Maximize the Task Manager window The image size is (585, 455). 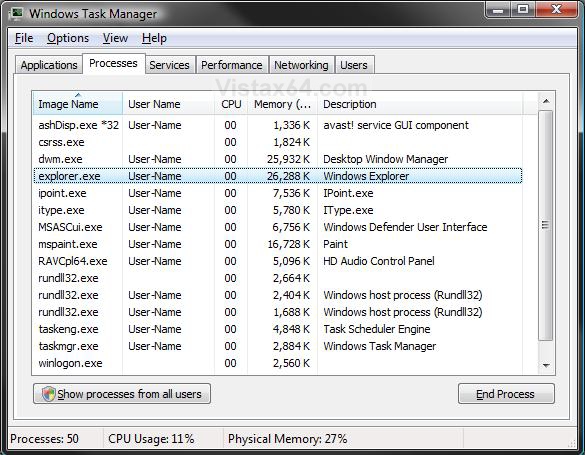[x=523, y=9]
